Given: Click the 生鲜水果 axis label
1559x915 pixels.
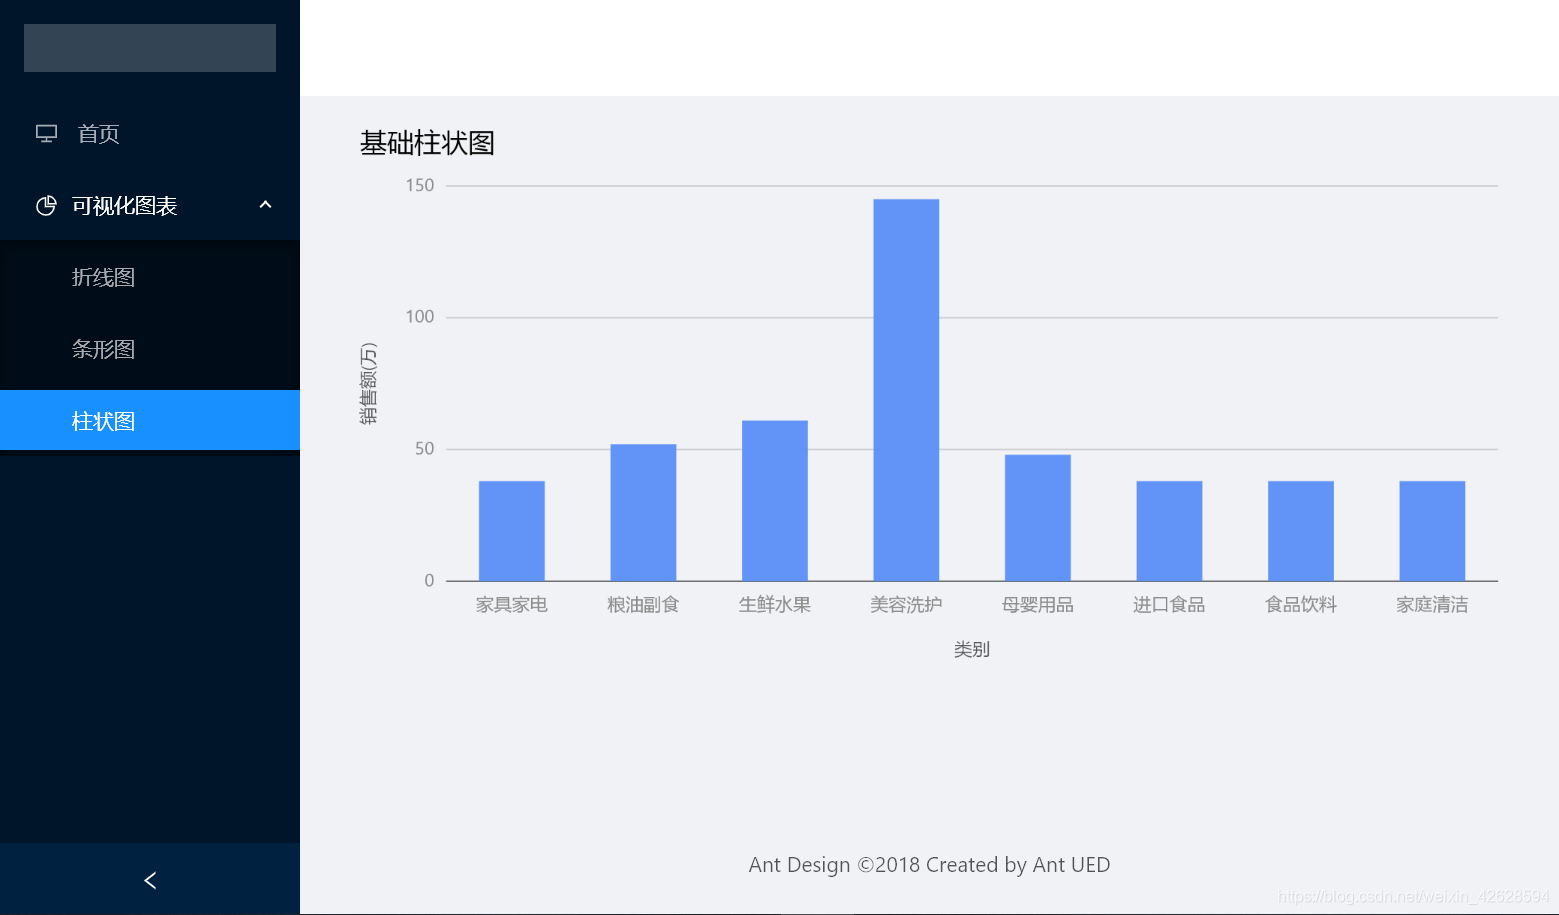Looking at the screenshot, I should (x=775, y=605).
